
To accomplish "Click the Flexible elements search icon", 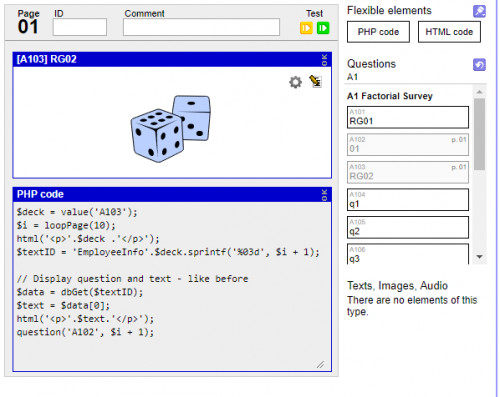I will coord(479,11).
